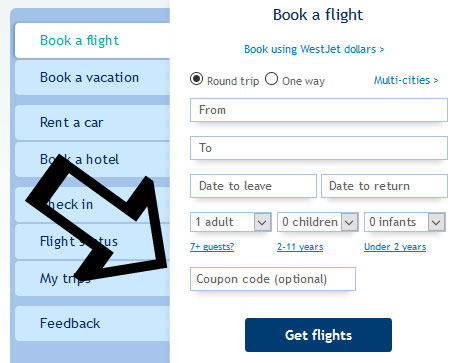Click the 2-11 years link

[300, 247]
